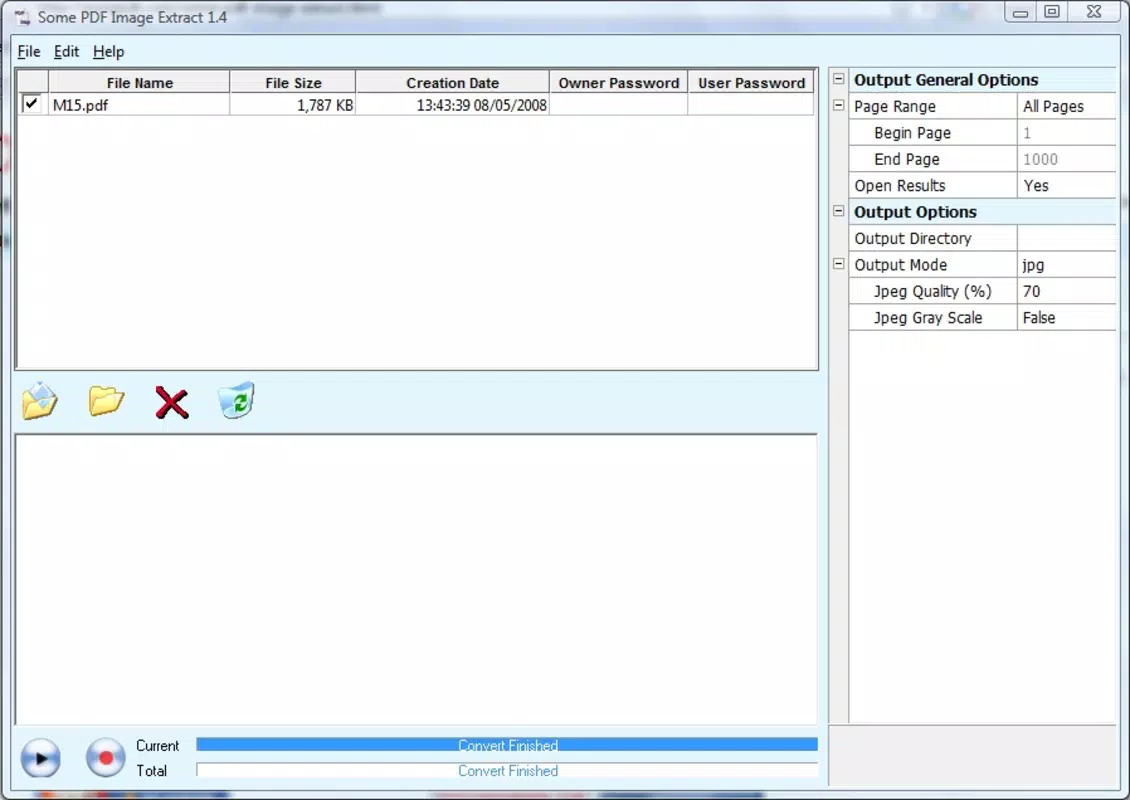Click the Begin Page value 1

(x=1067, y=133)
